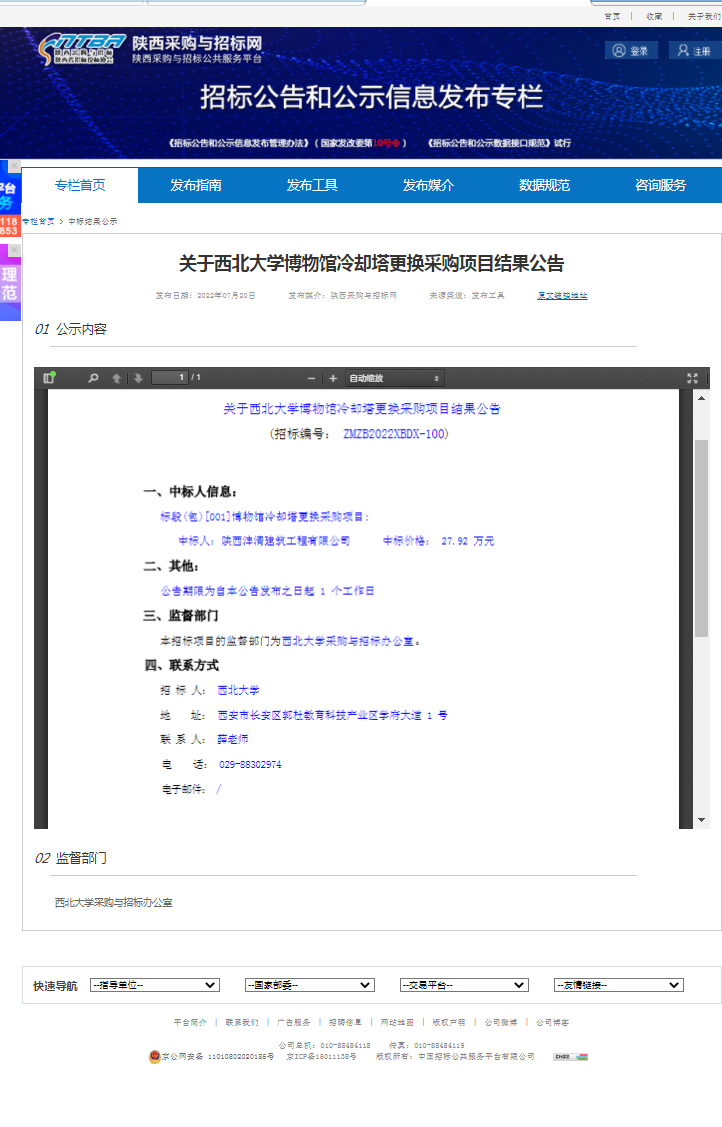Zoom in the PDF with plus

[333, 378]
